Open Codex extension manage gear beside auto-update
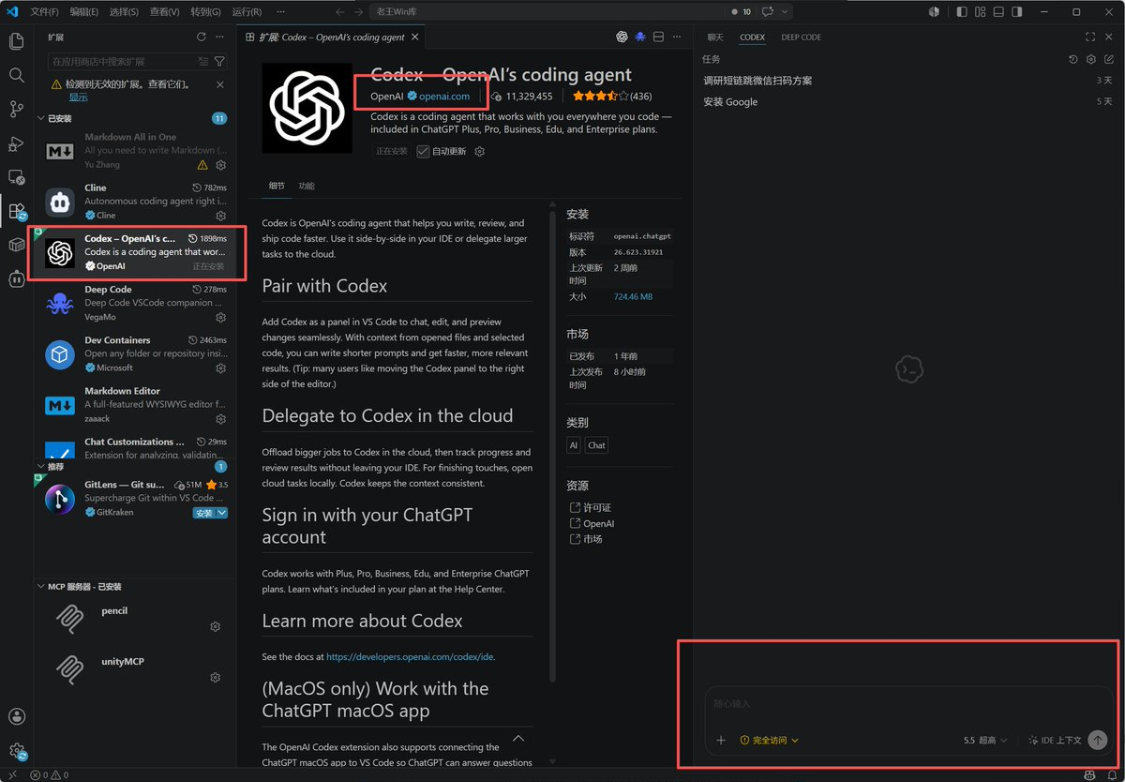Image resolution: width=1125 pixels, height=782 pixels. 480,151
